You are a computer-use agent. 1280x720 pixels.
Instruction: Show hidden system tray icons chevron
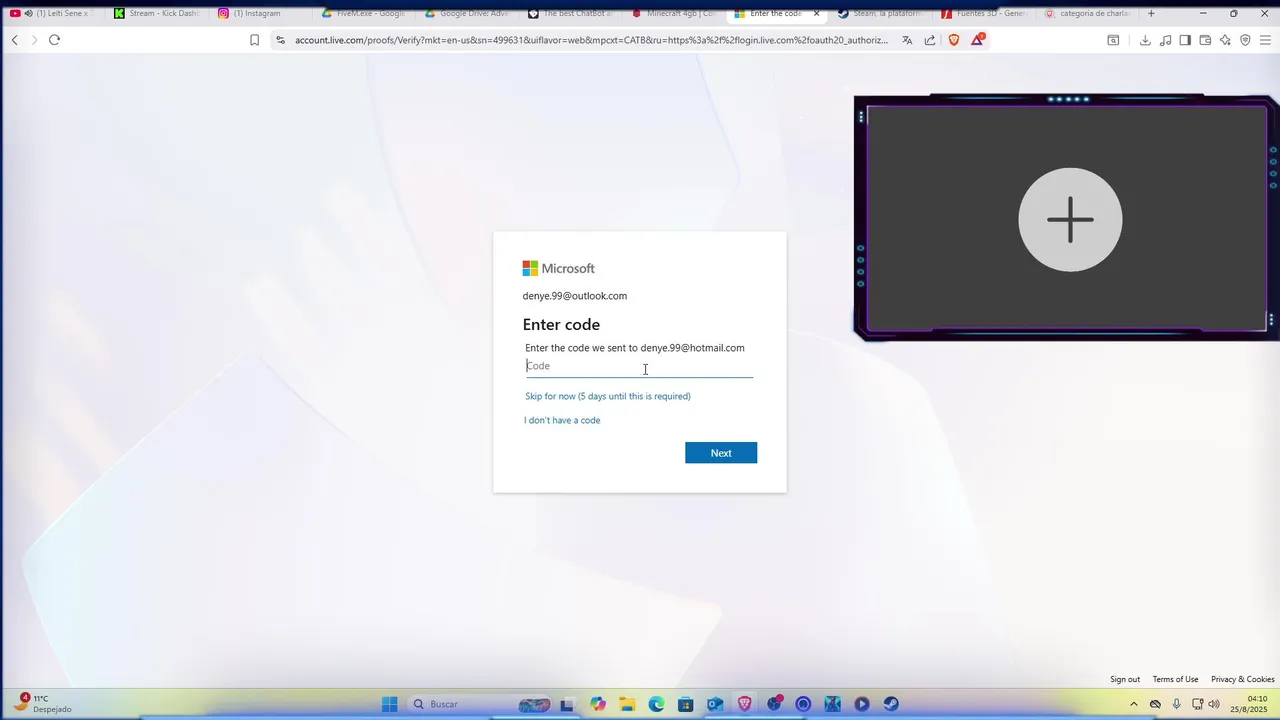click(1133, 704)
